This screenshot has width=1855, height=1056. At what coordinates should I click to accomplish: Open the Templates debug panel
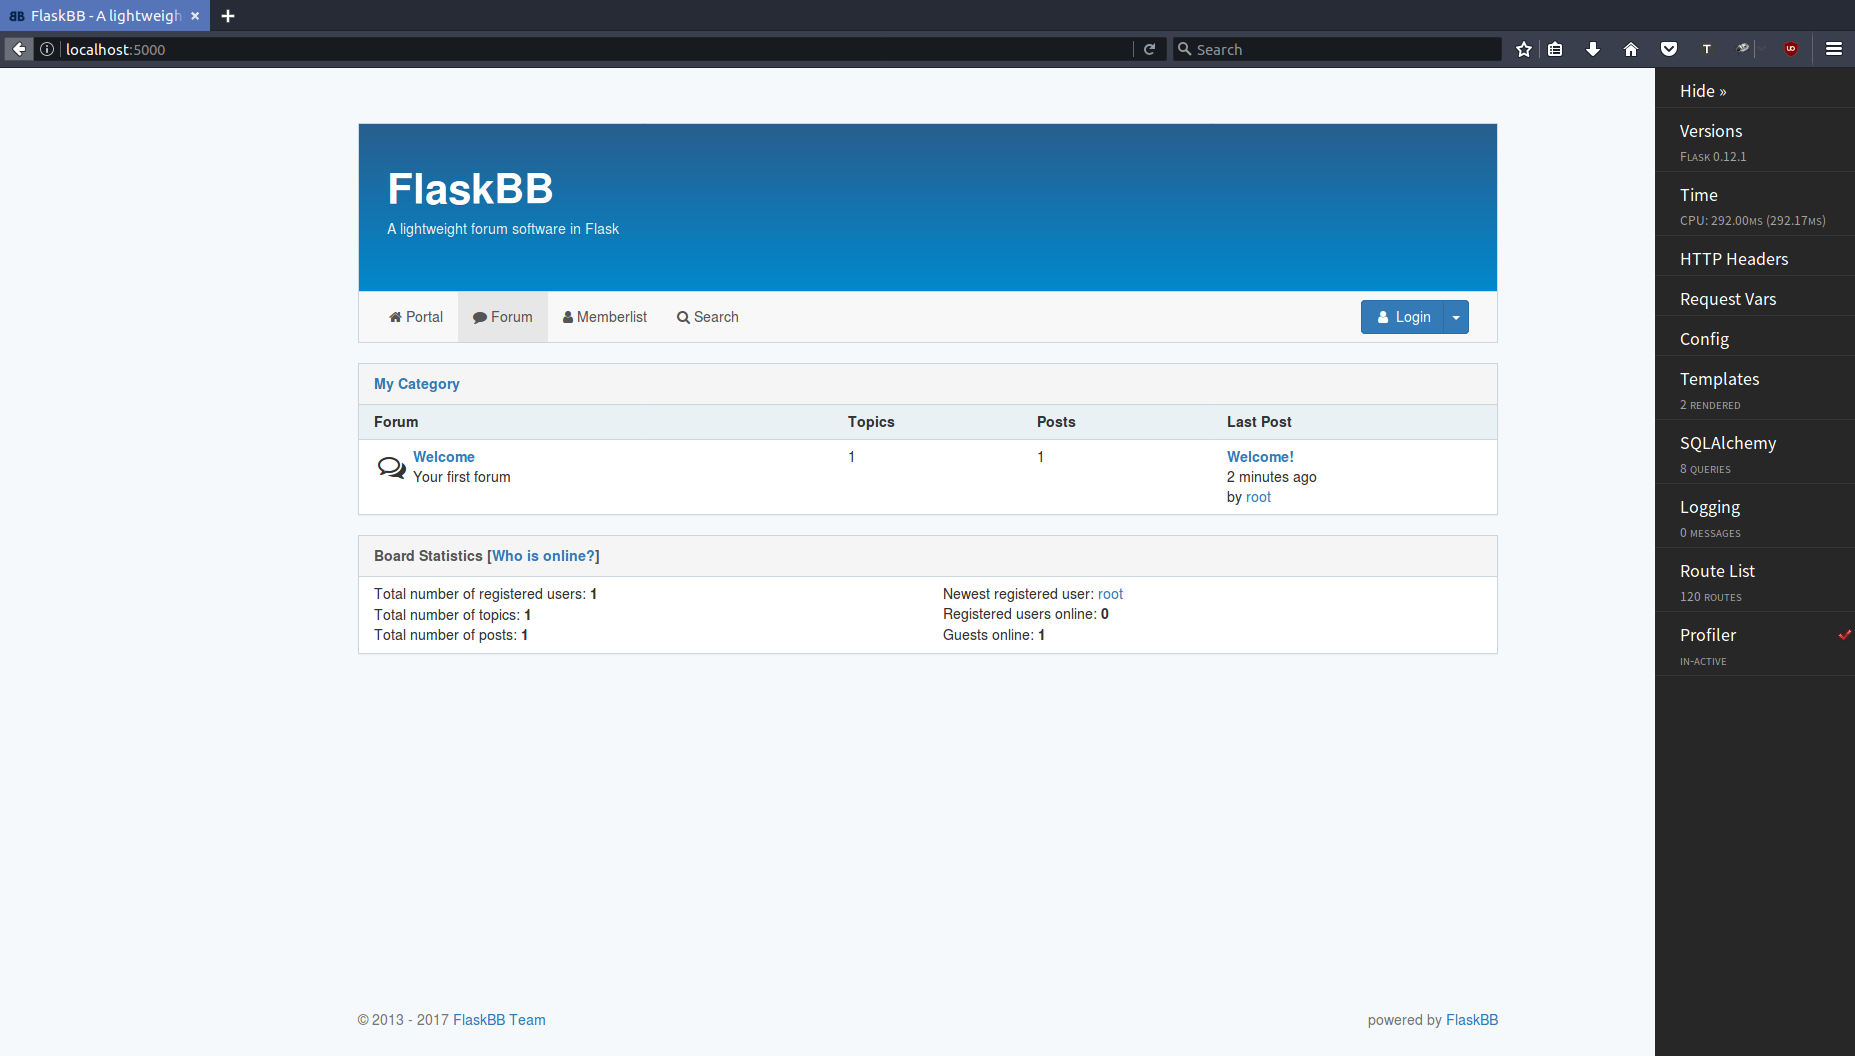click(1755, 389)
